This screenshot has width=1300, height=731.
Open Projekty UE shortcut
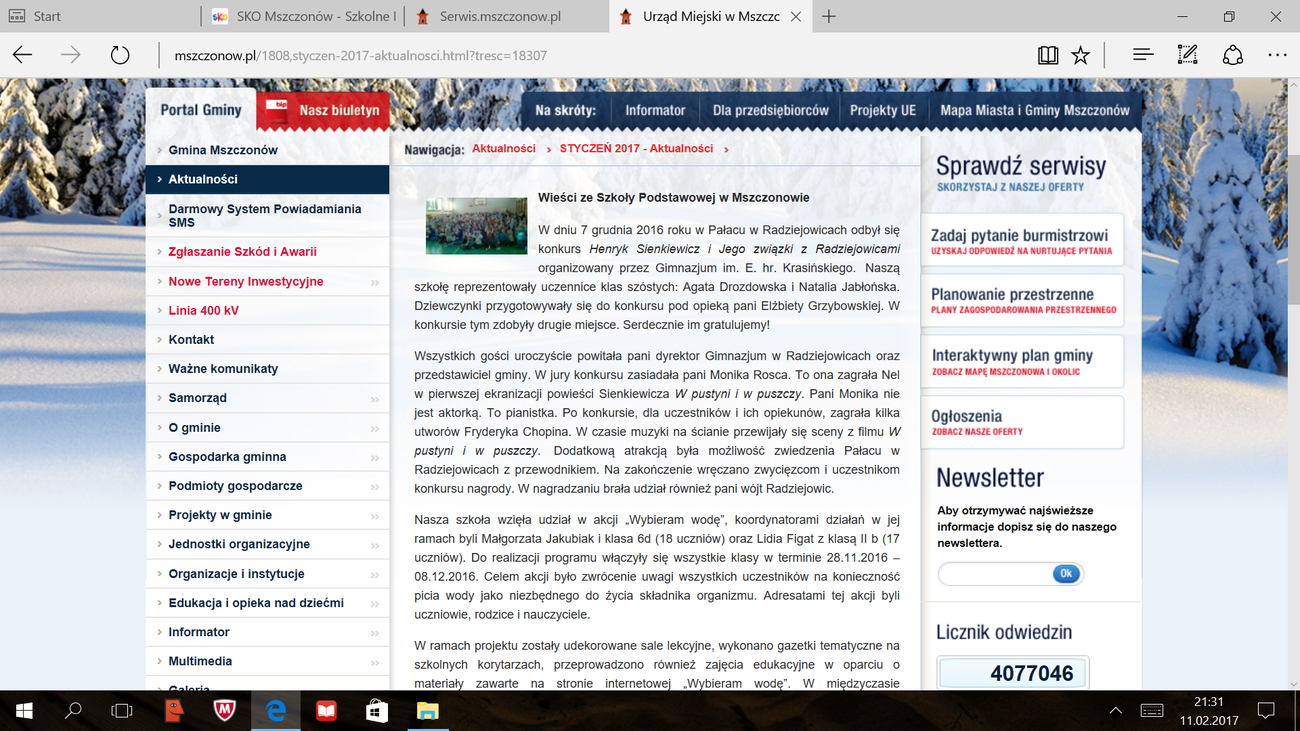point(883,110)
